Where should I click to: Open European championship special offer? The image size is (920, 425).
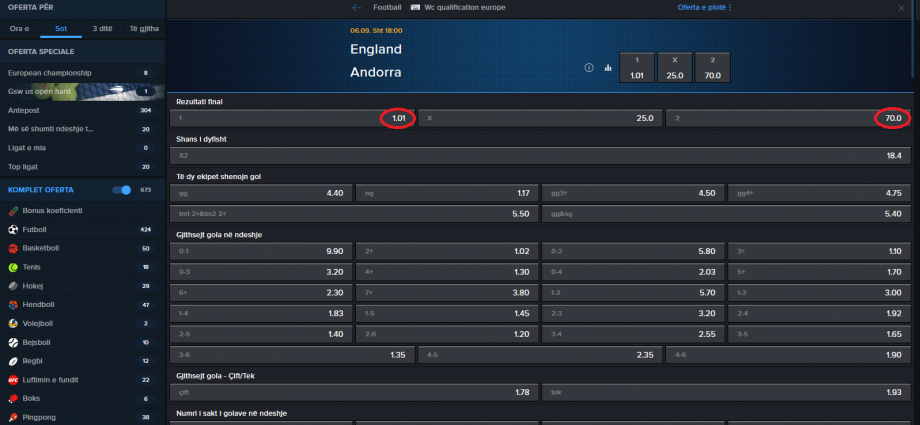(82, 73)
